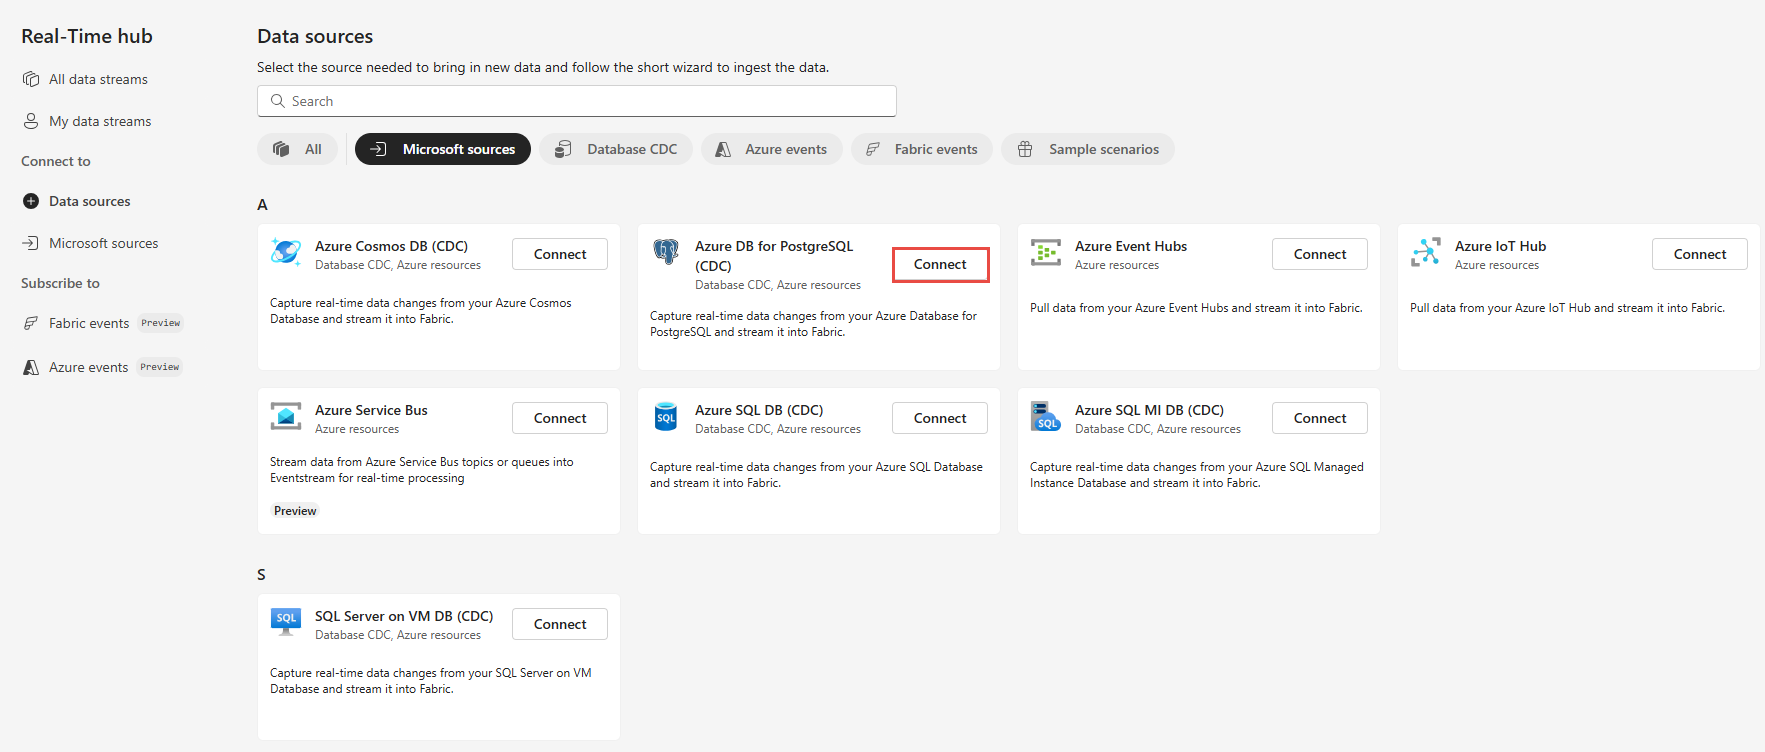Click the Preview badge beside Azure events
Image resolution: width=1765 pixels, height=752 pixels.
[160, 367]
